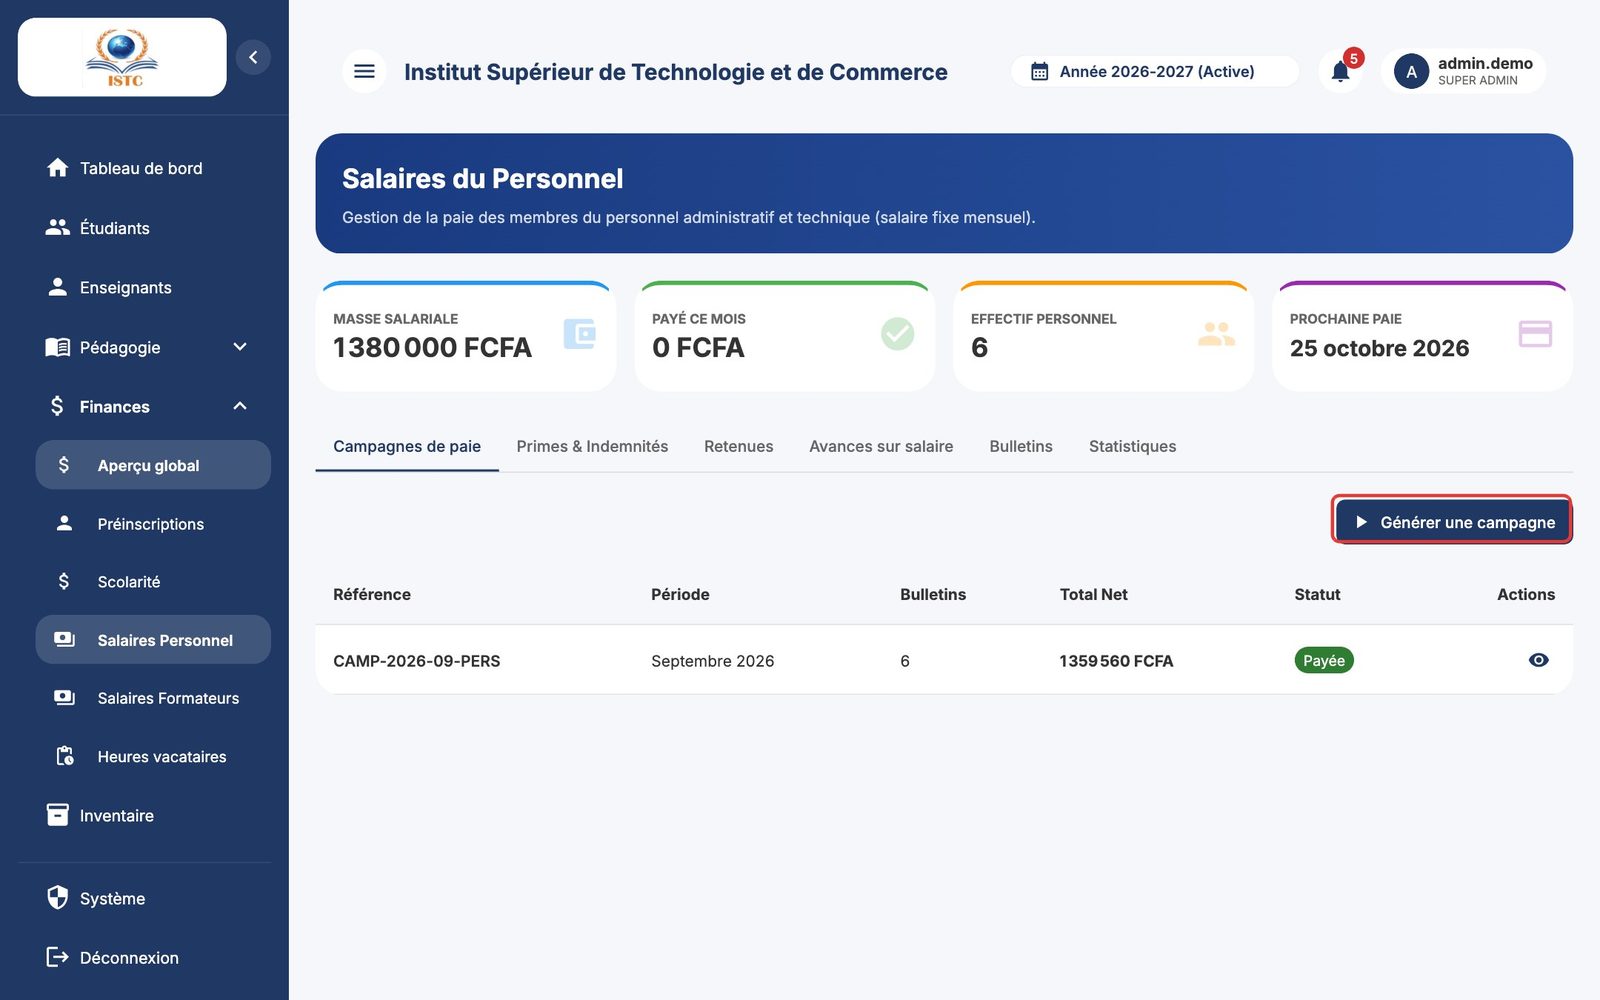Click green checkmark in Payé ce mois card
1600x1000 pixels.
pyautogui.click(x=897, y=333)
